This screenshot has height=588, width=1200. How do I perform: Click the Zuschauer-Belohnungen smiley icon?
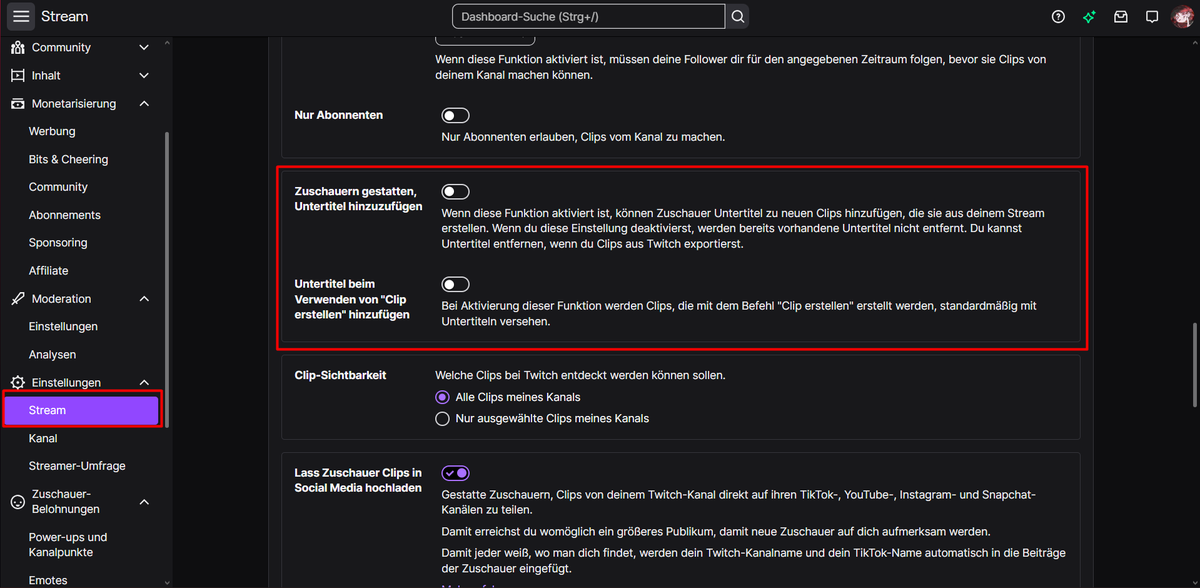click(x=17, y=502)
